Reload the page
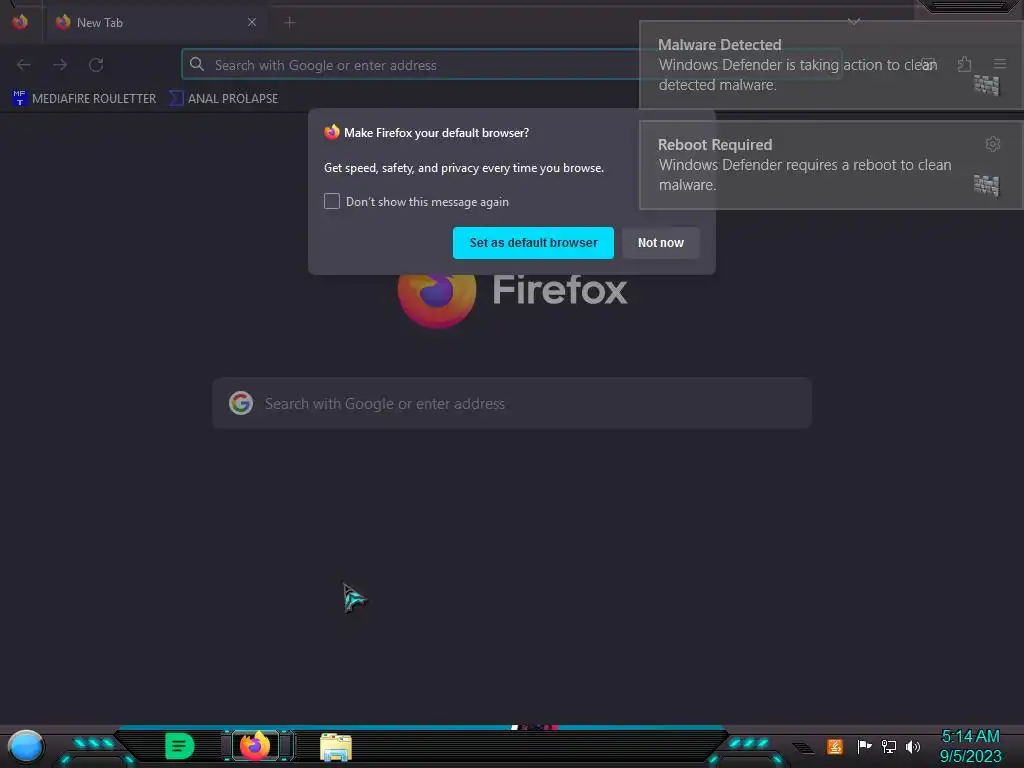1024x768 pixels. (x=96, y=65)
